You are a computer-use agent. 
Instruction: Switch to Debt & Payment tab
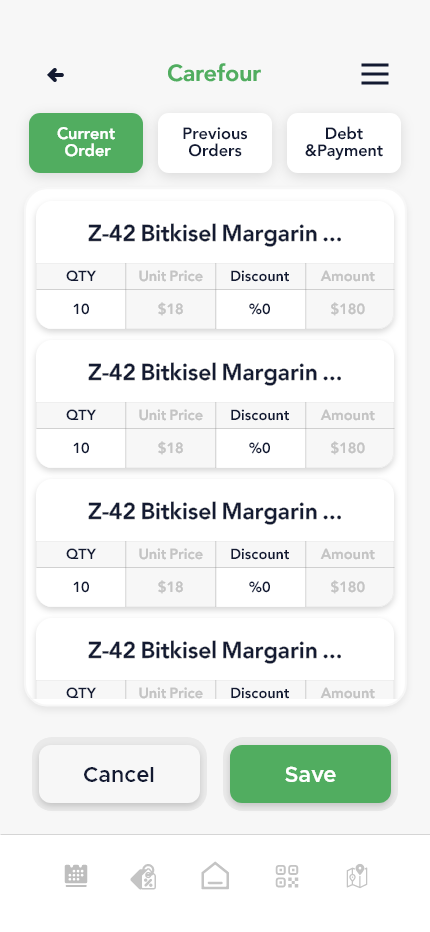(x=344, y=143)
